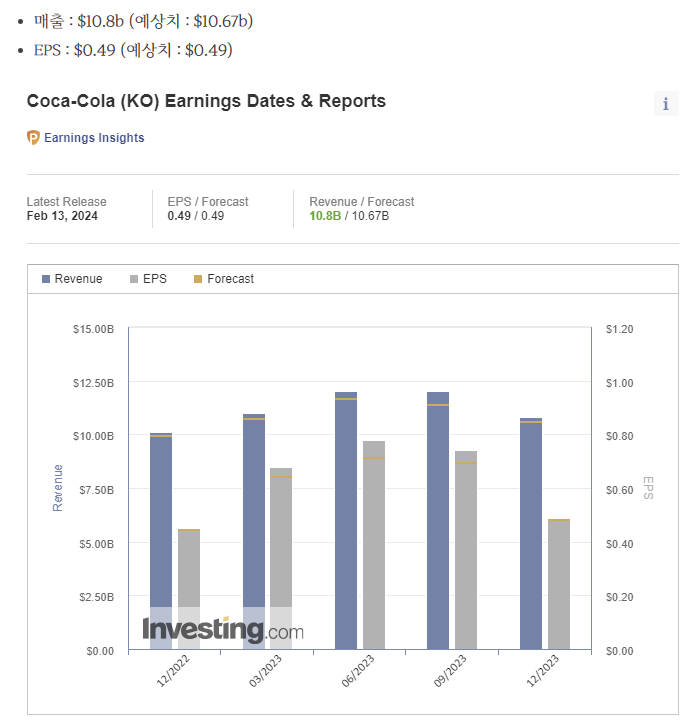Viewport: 694px width, 725px height.
Task: Click the $1.20 EPS axis label
Action: click(x=620, y=329)
